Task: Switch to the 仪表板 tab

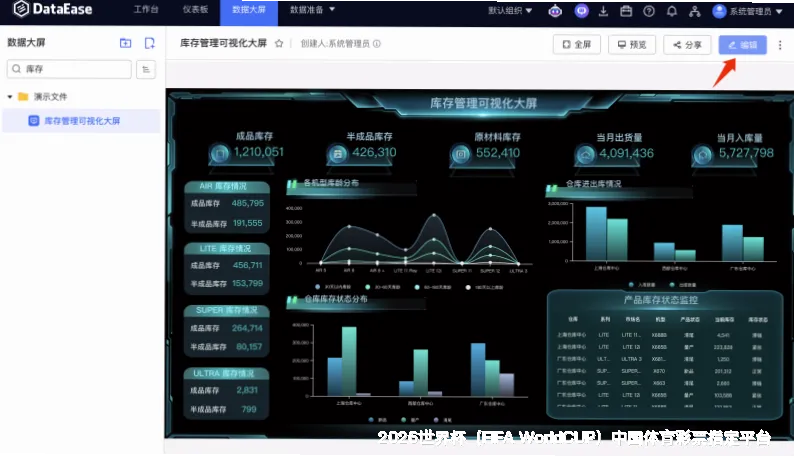Action: point(195,10)
